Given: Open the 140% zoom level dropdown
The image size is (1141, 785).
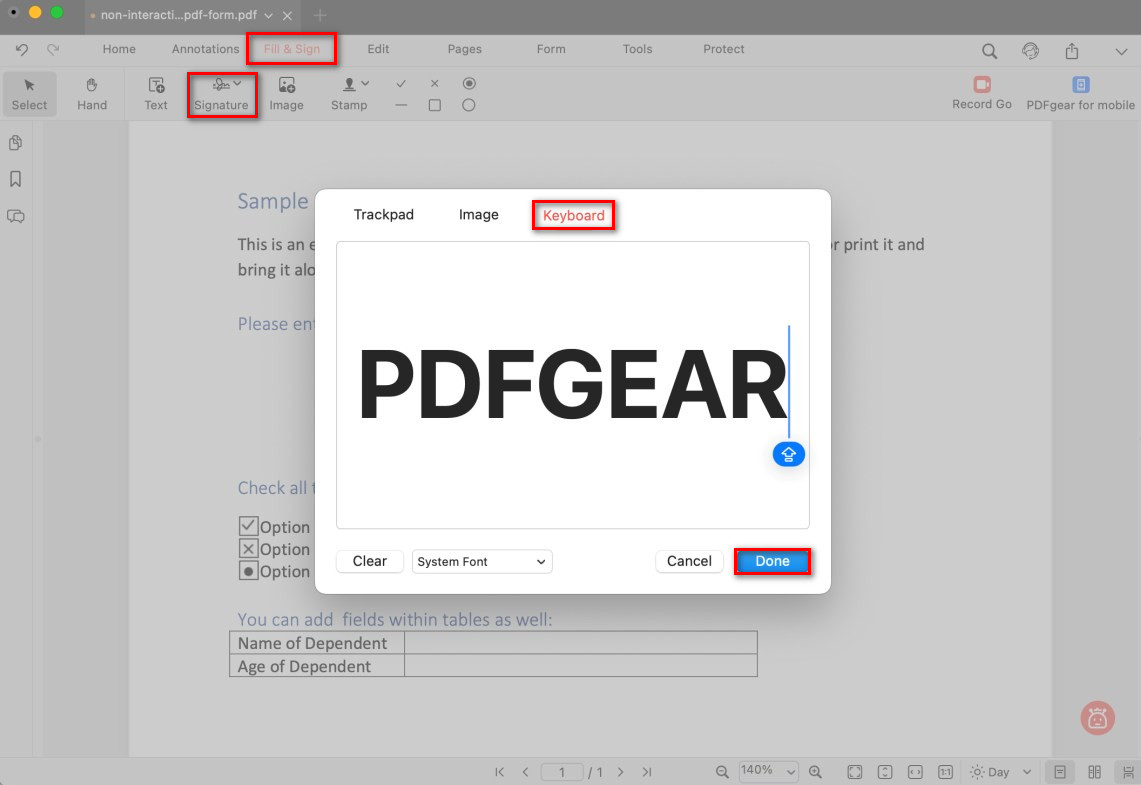Looking at the screenshot, I should [768, 771].
